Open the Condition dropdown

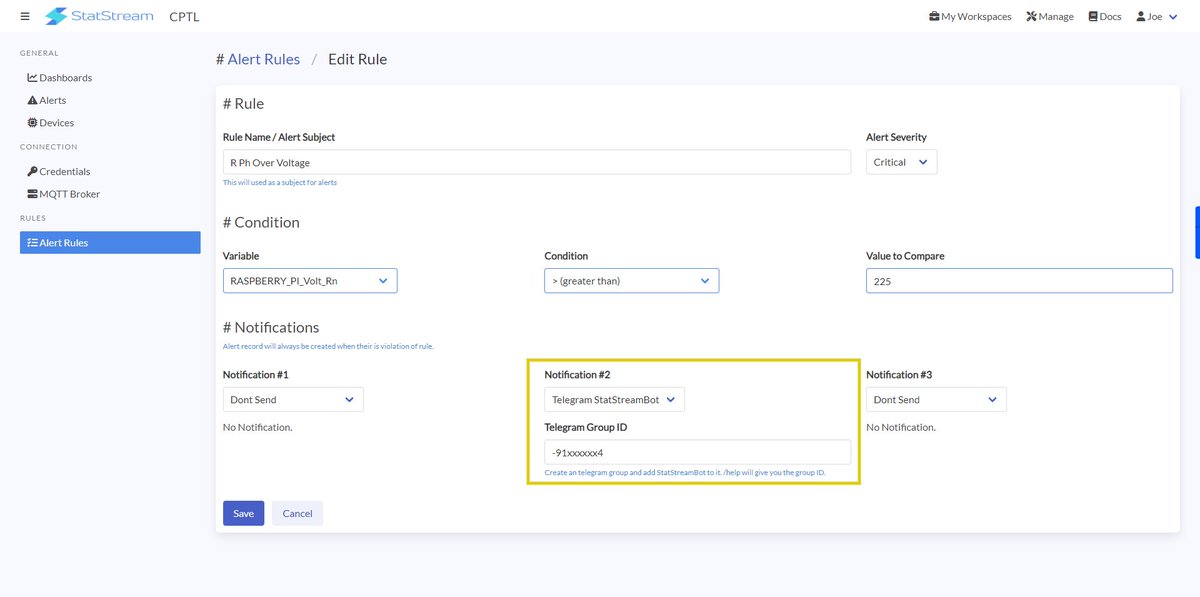[632, 281]
